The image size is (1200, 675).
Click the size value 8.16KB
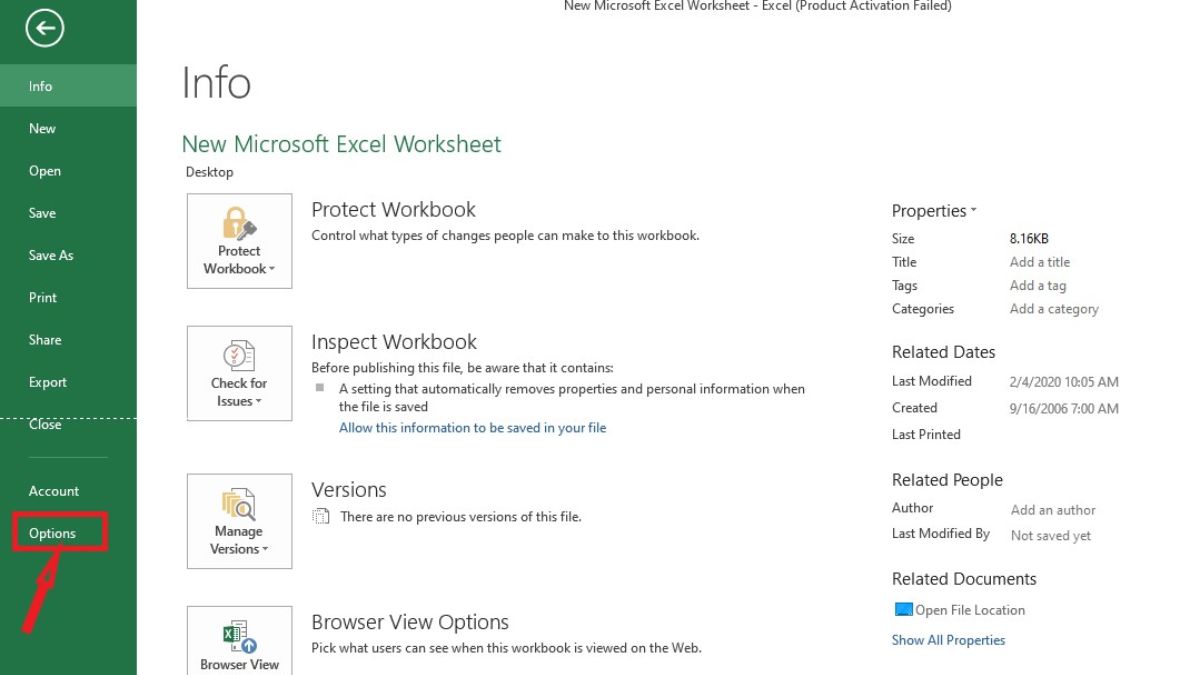1029,239
